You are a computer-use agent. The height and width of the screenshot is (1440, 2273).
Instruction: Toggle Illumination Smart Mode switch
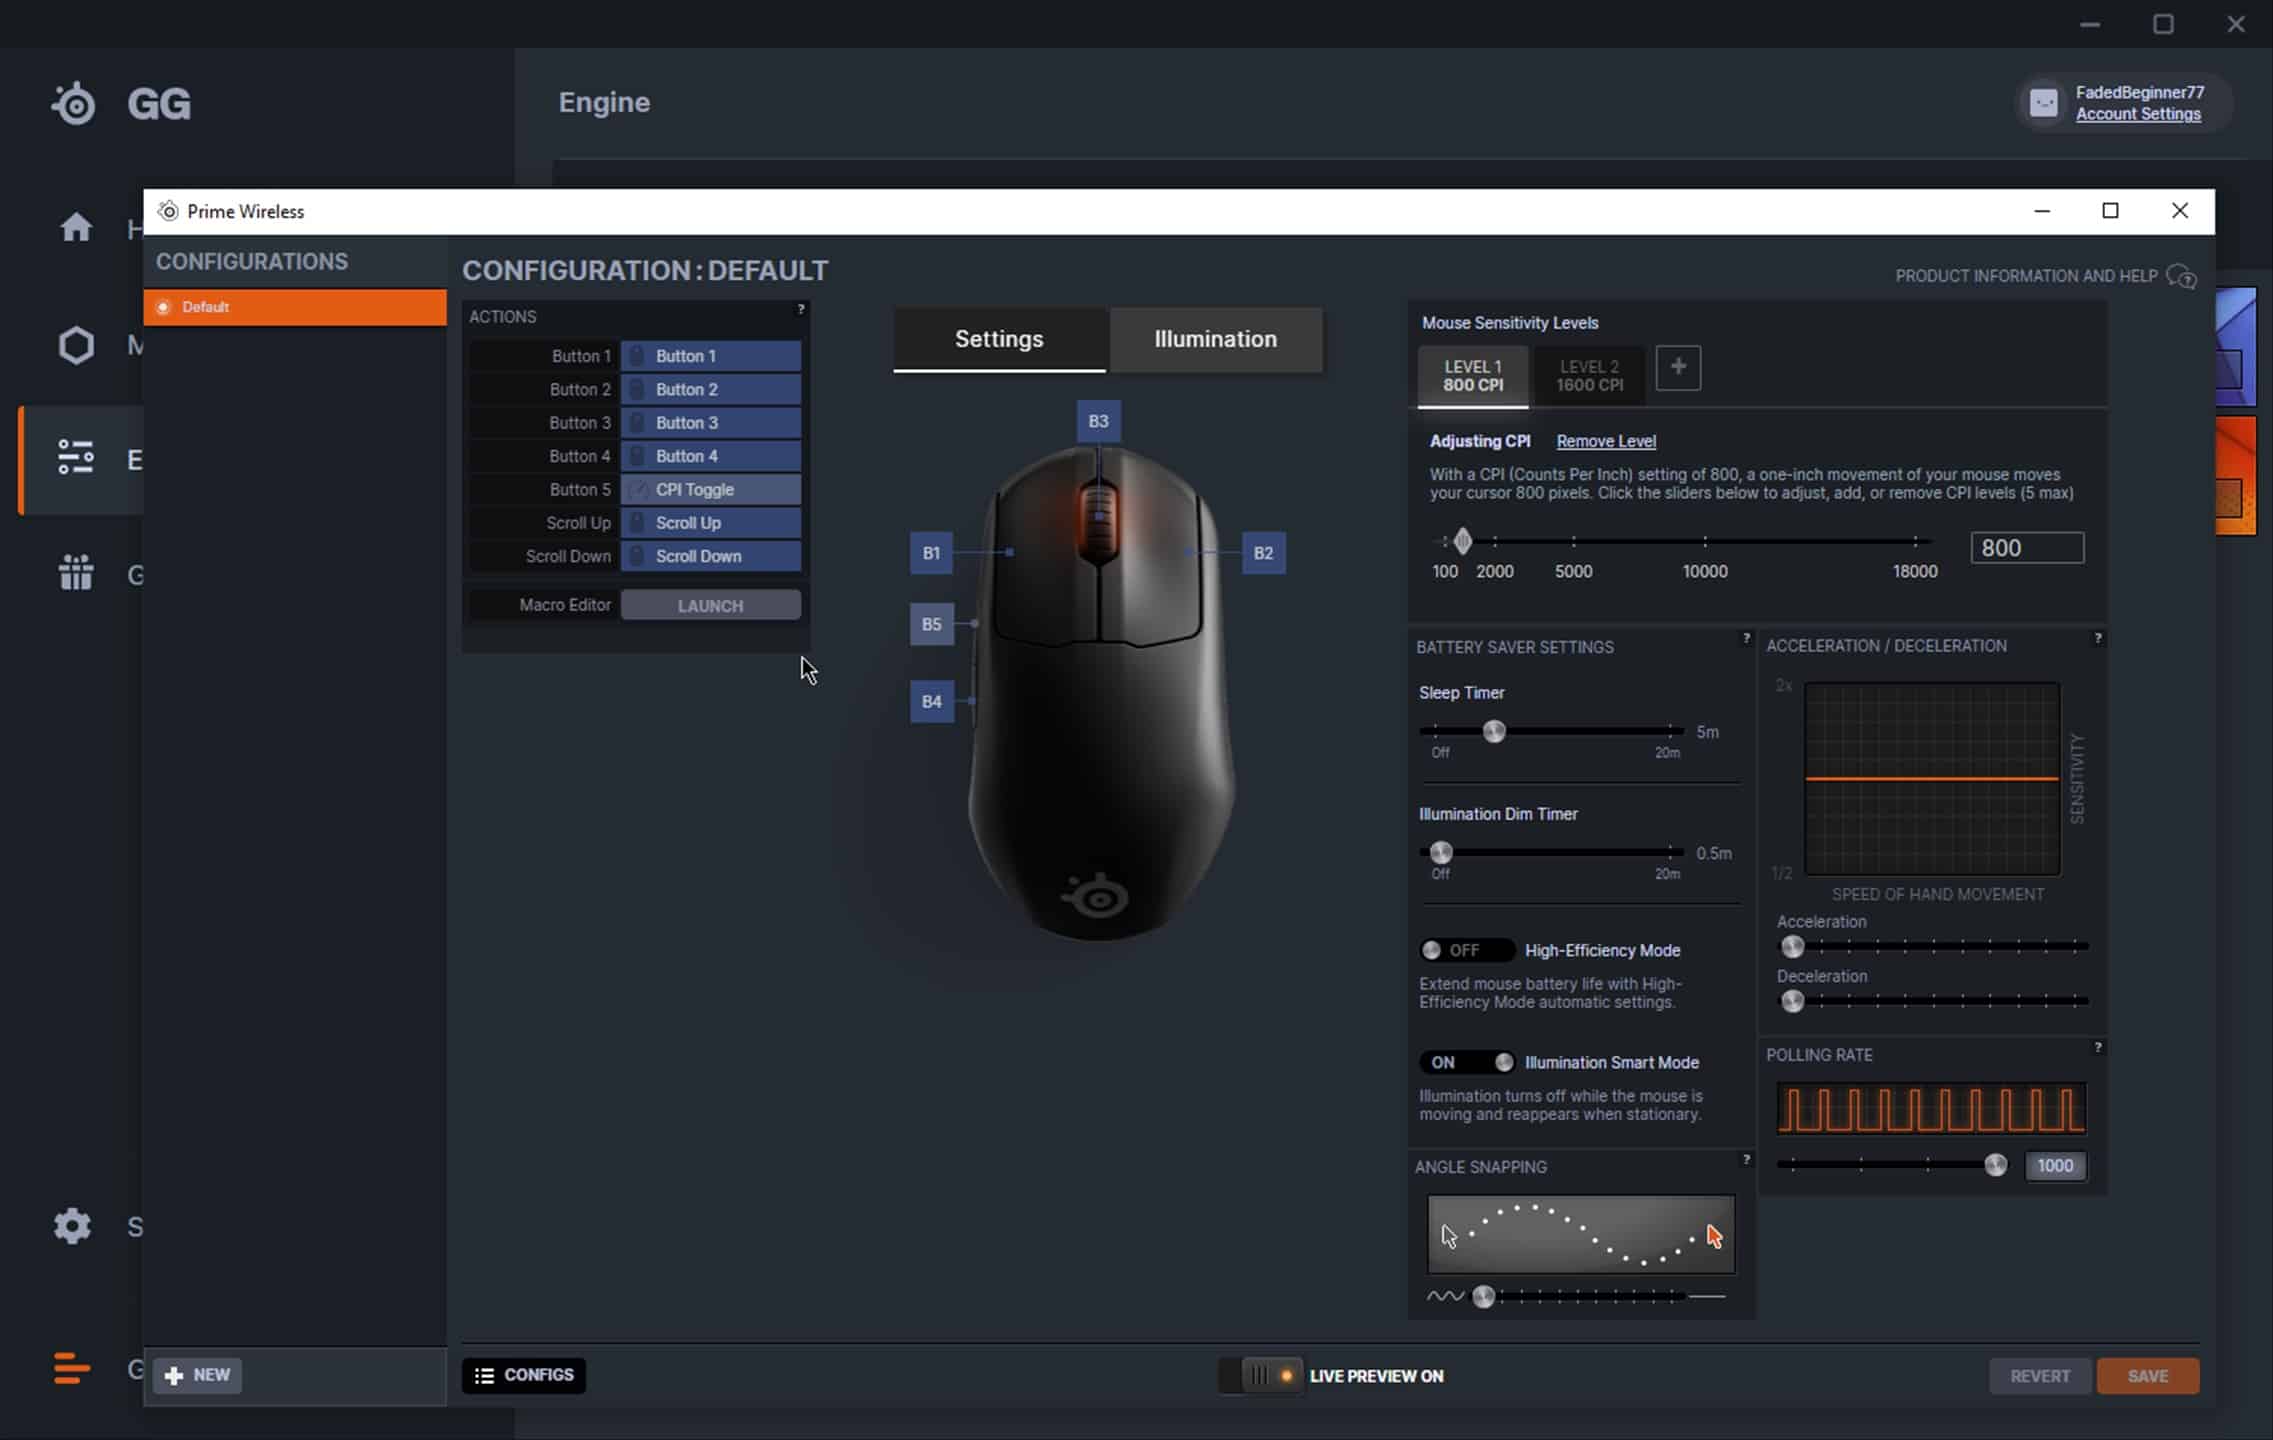1466,1062
